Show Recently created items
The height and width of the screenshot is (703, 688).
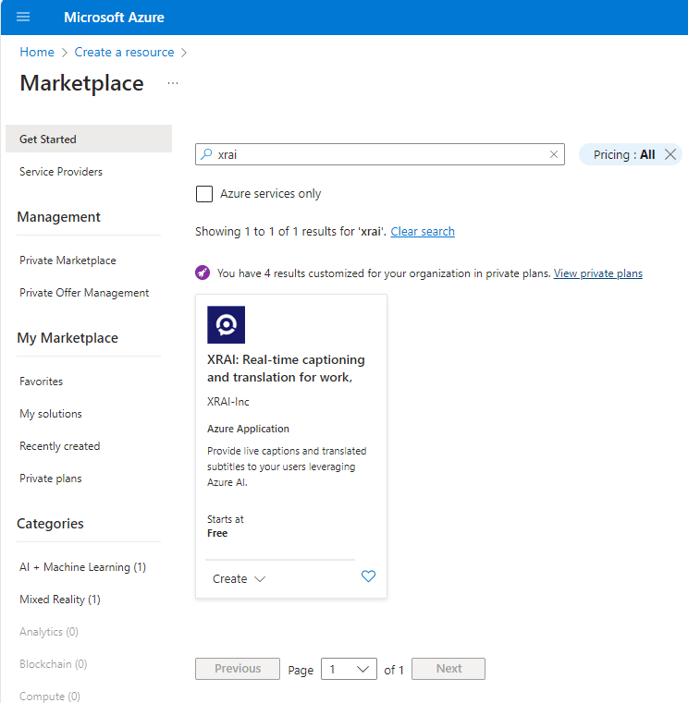(x=60, y=446)
